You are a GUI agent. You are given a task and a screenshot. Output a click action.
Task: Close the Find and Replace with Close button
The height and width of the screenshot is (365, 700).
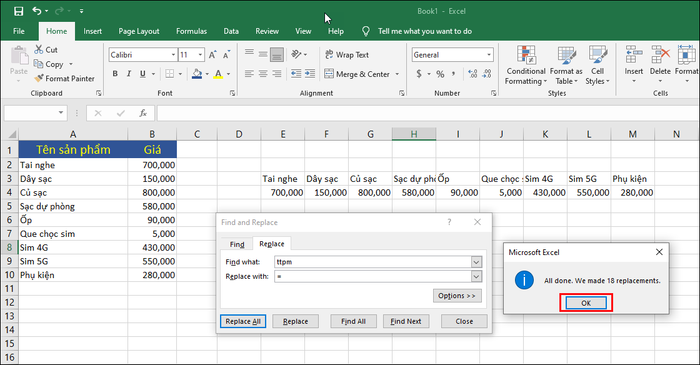pyautogui.click(x=464, y=321)
